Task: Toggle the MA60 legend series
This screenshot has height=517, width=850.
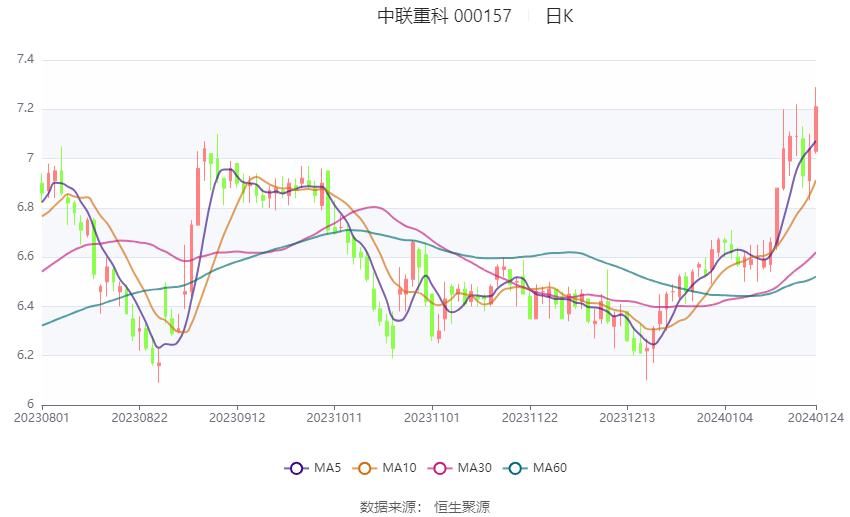Action: [535, 468]
